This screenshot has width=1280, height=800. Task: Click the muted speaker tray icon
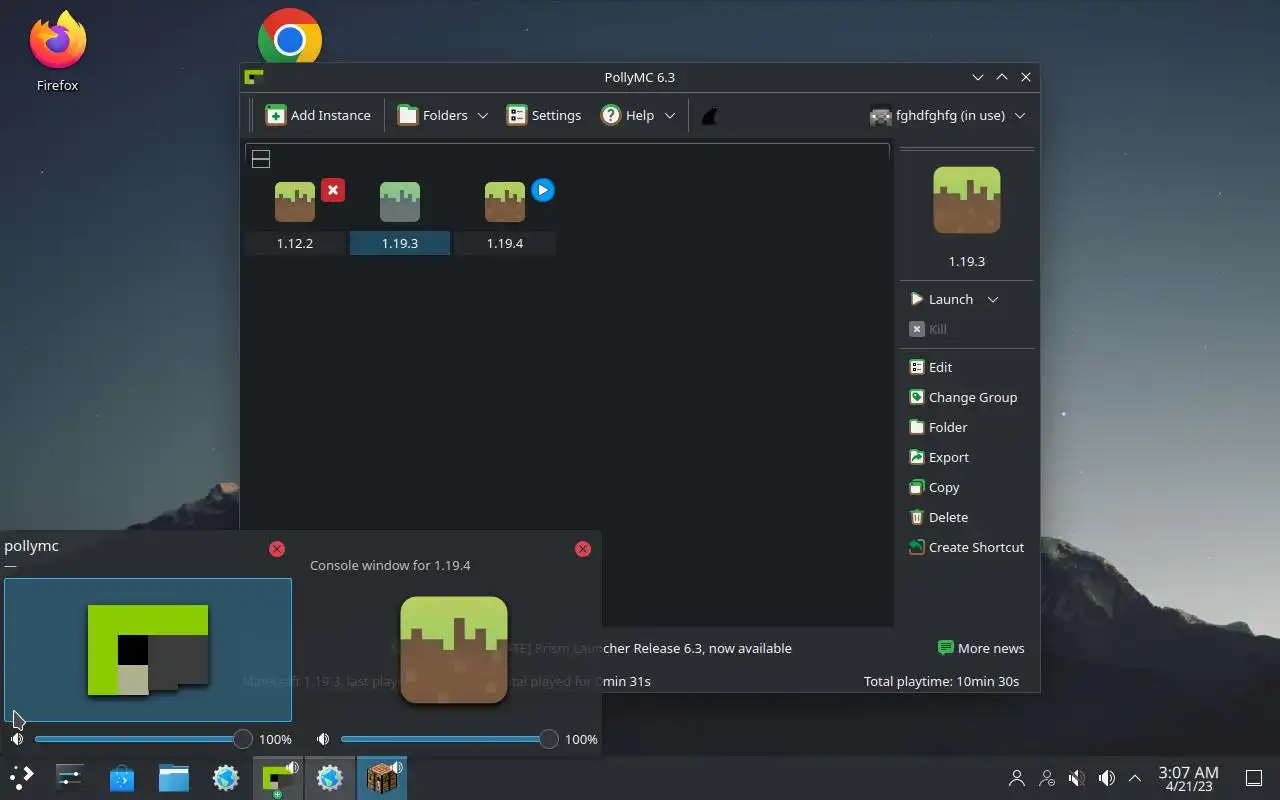click(x=1077, y=778)
